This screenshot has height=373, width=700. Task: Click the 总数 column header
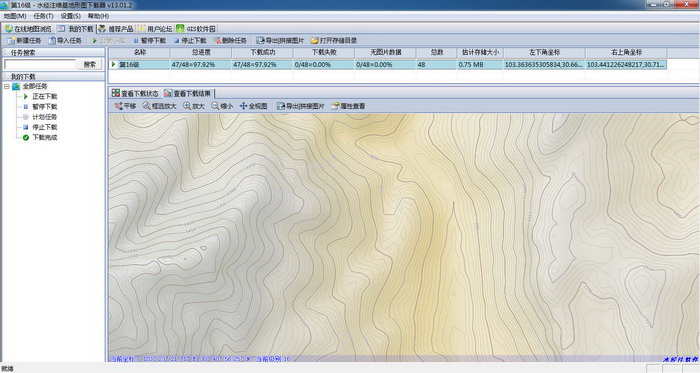(437, 53)
